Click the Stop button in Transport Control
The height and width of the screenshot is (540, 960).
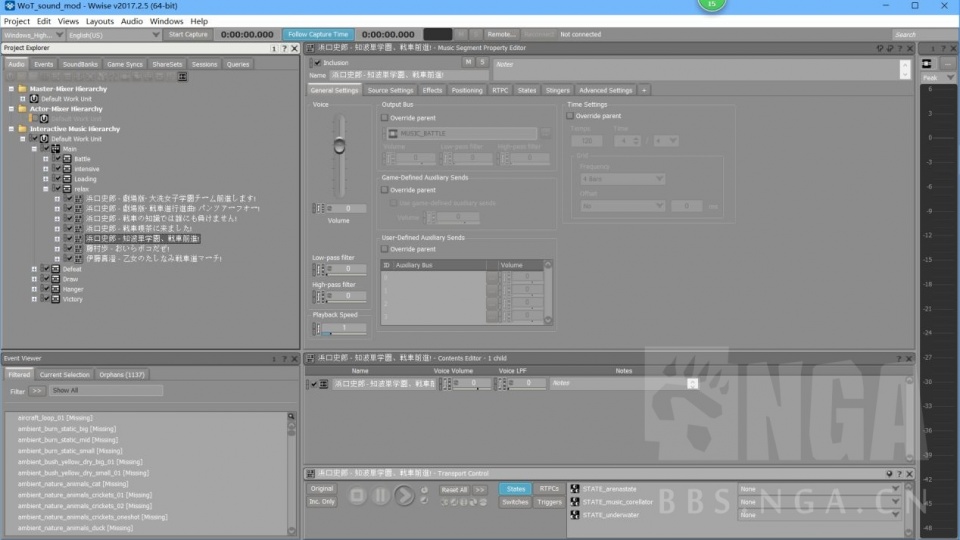(357, 495)
